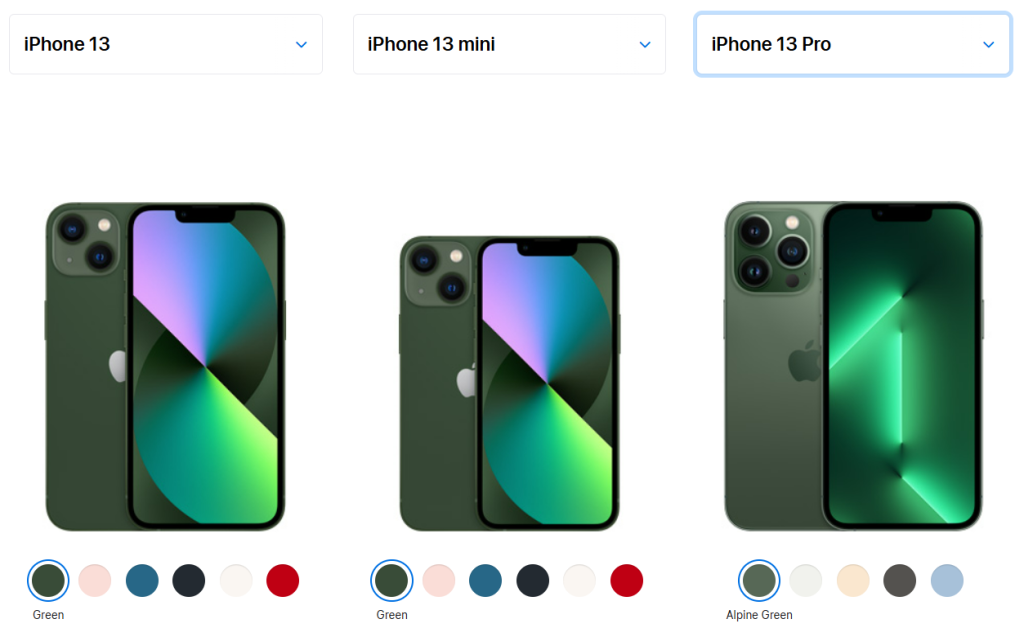The image size is (1024, 637).
Task: Select green swatch for iPhone 13
Action: pos(48,580)
